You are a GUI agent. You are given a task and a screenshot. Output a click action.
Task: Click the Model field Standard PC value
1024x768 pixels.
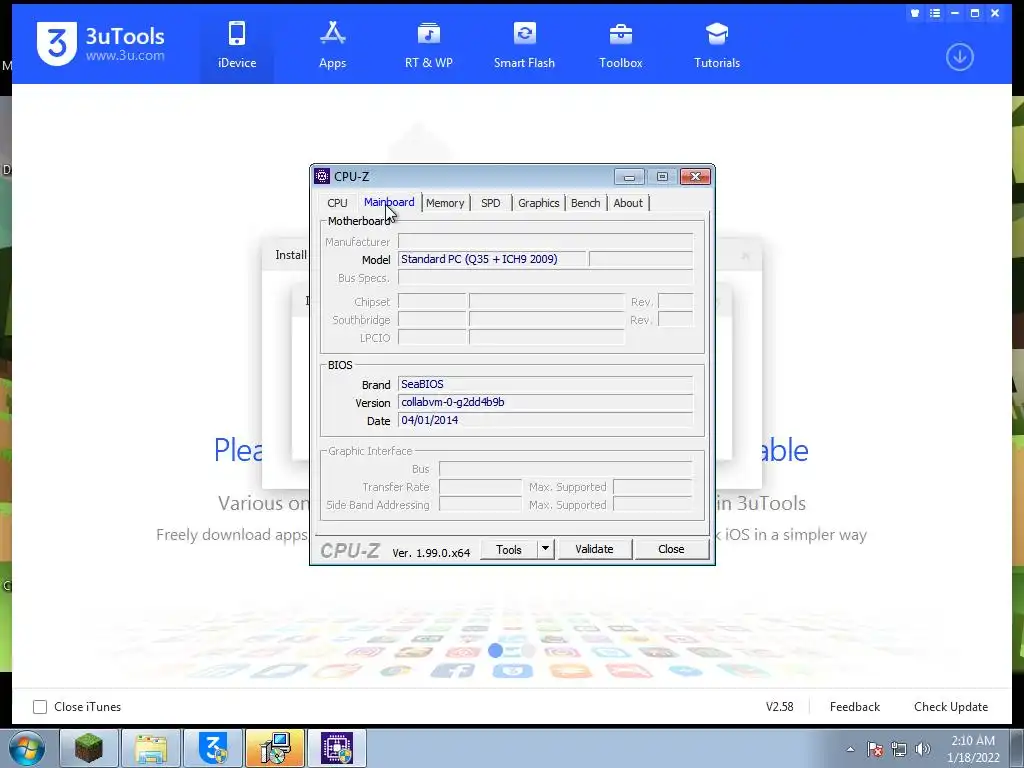point(492,259)
